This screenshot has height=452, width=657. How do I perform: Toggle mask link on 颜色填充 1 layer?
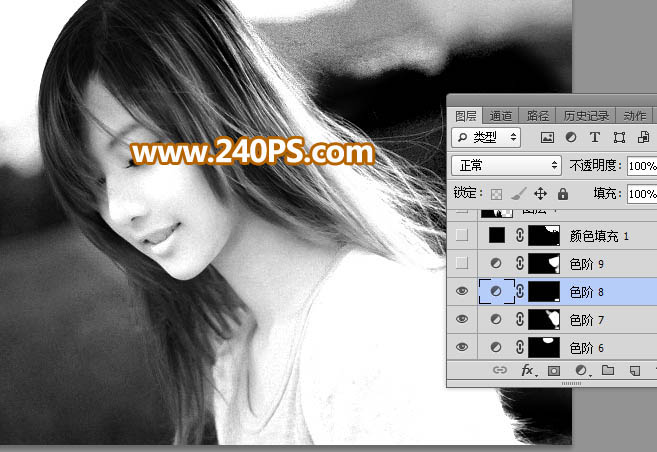point(520,235)
